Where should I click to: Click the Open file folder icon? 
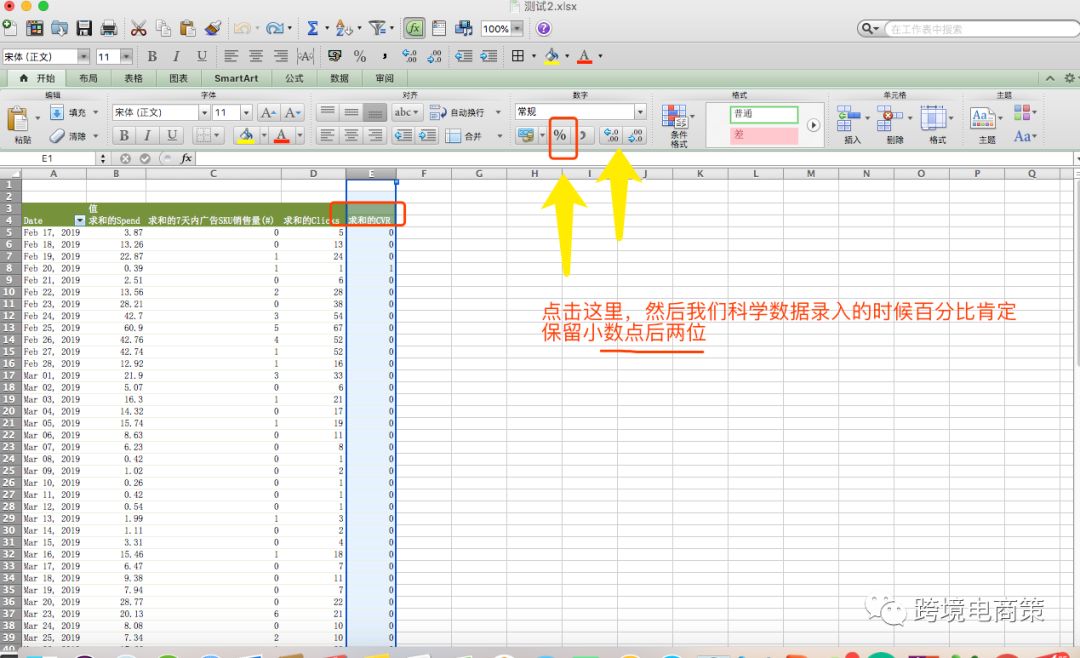point(59,28)
